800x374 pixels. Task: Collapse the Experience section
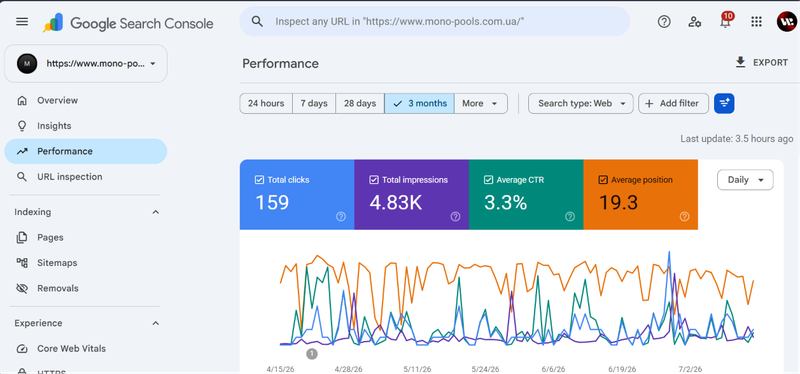[x=156, y=323]
